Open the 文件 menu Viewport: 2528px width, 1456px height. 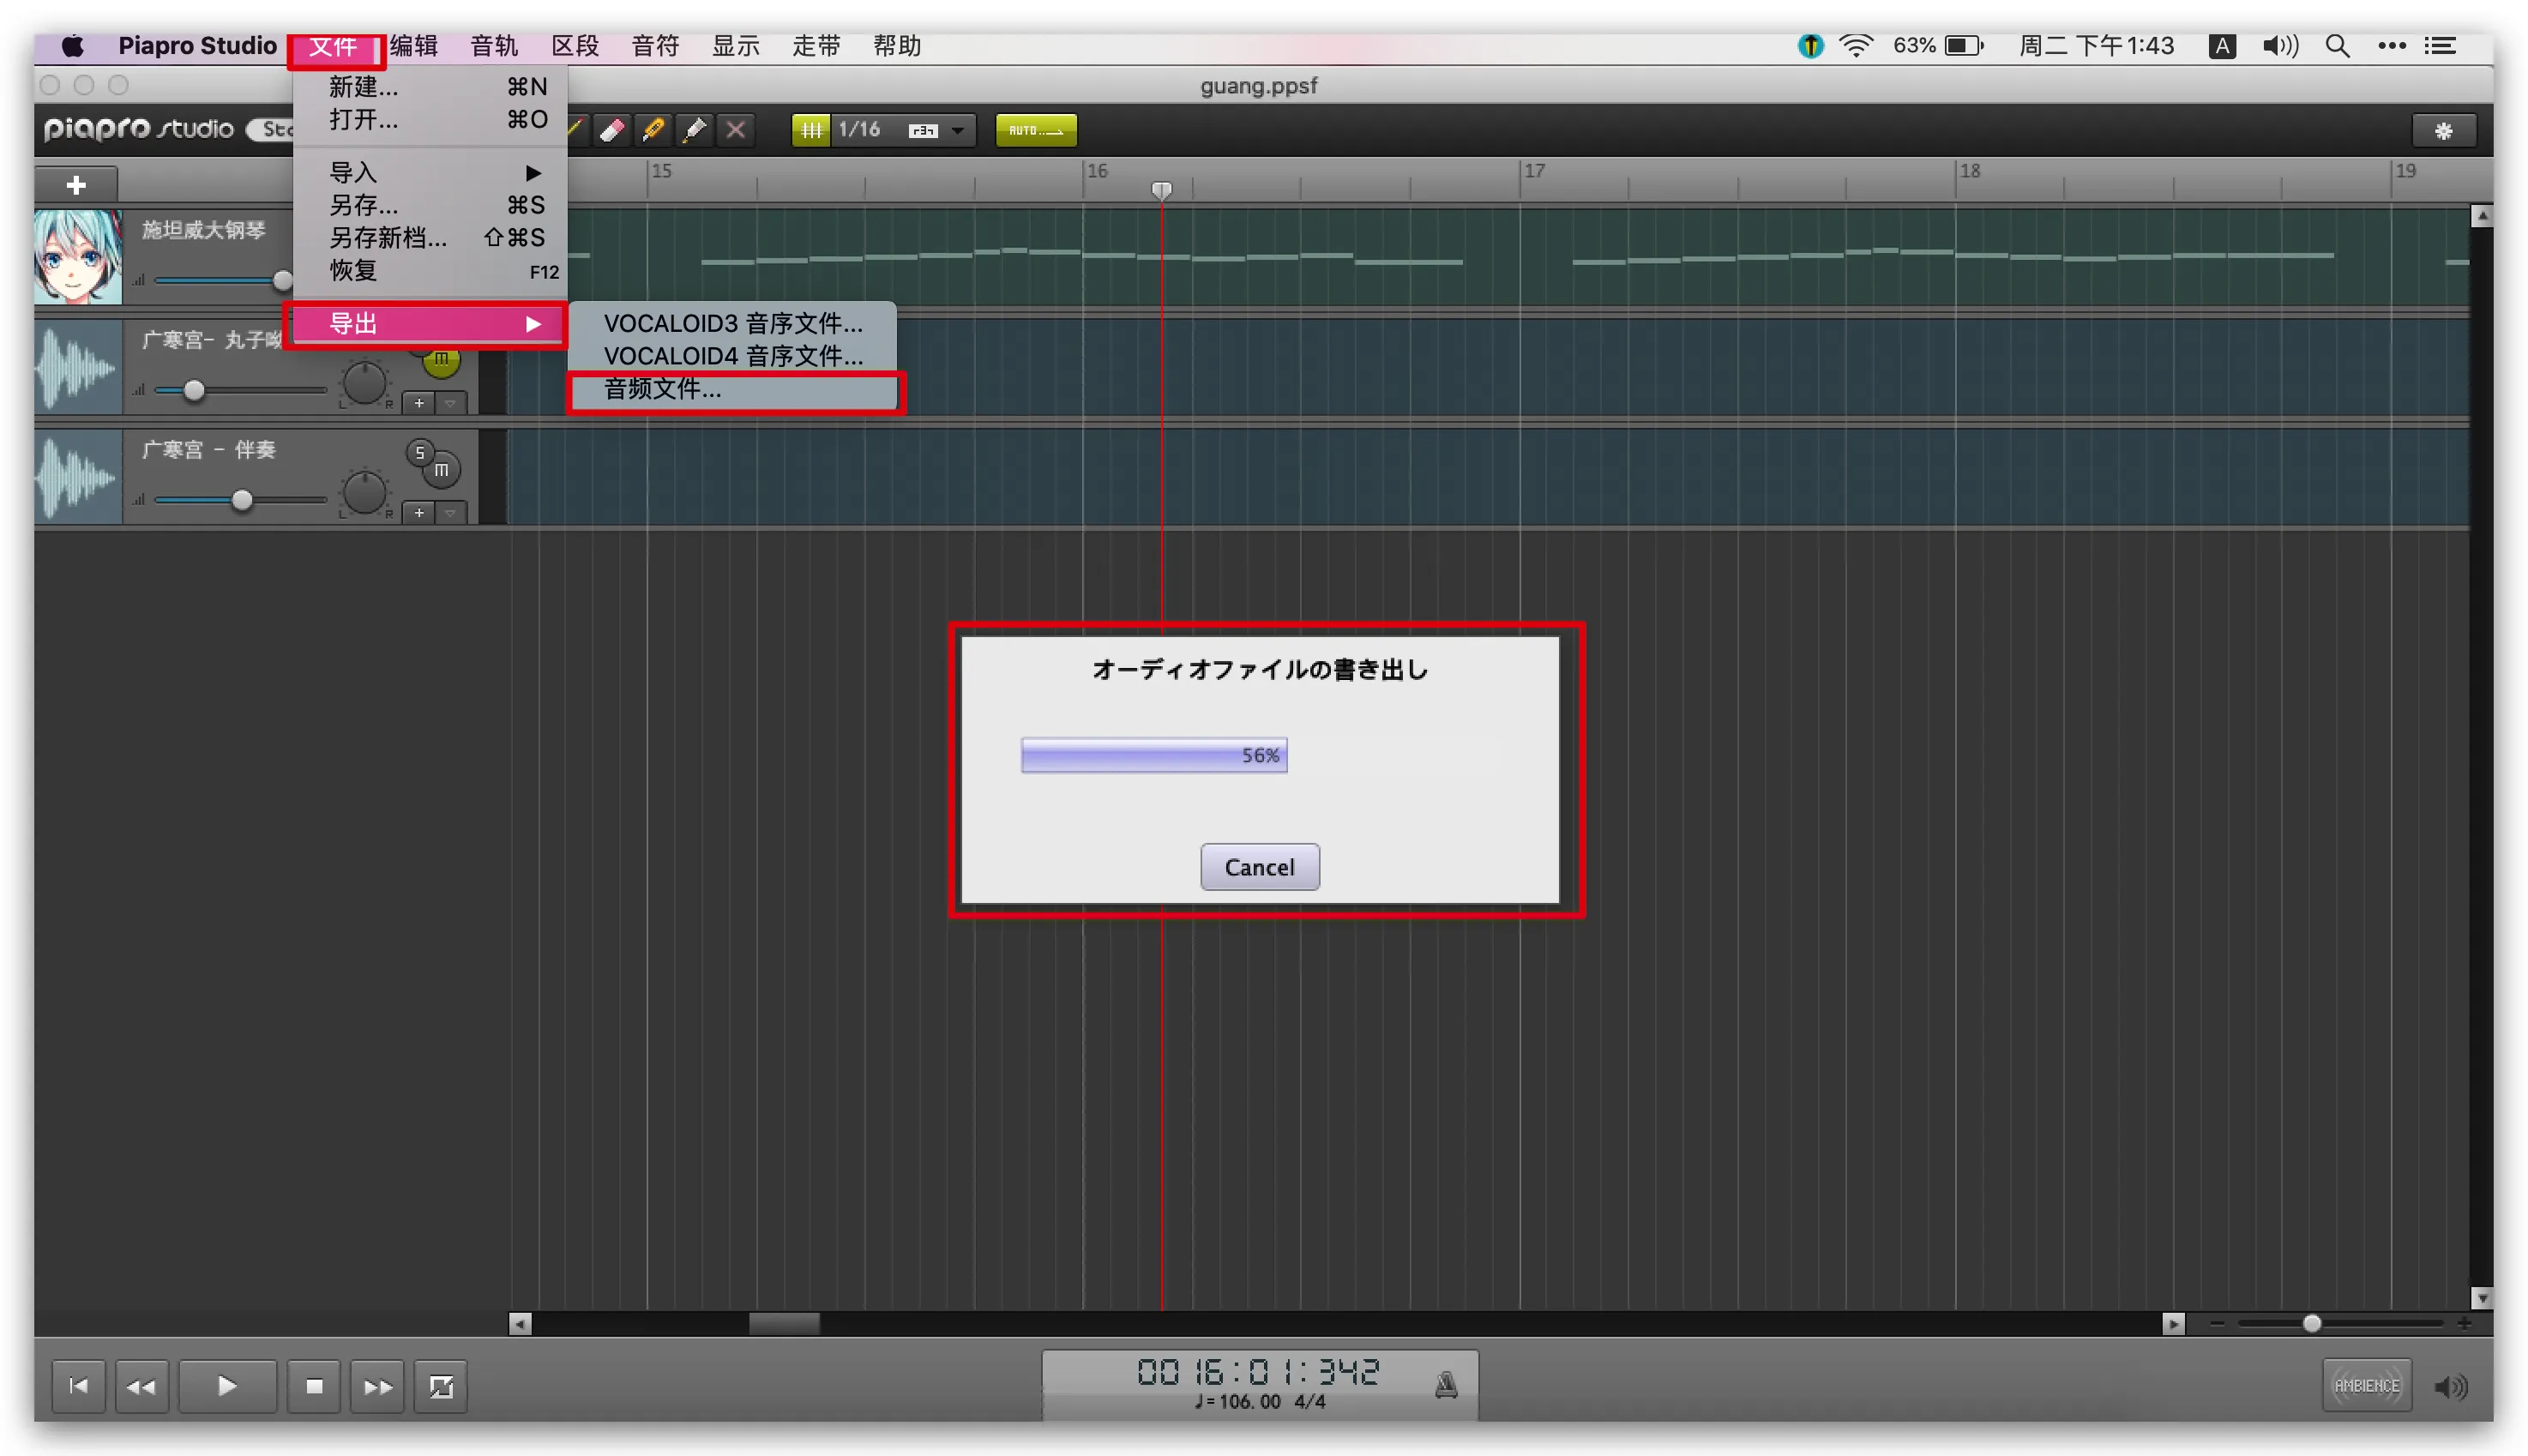(334, 46)
